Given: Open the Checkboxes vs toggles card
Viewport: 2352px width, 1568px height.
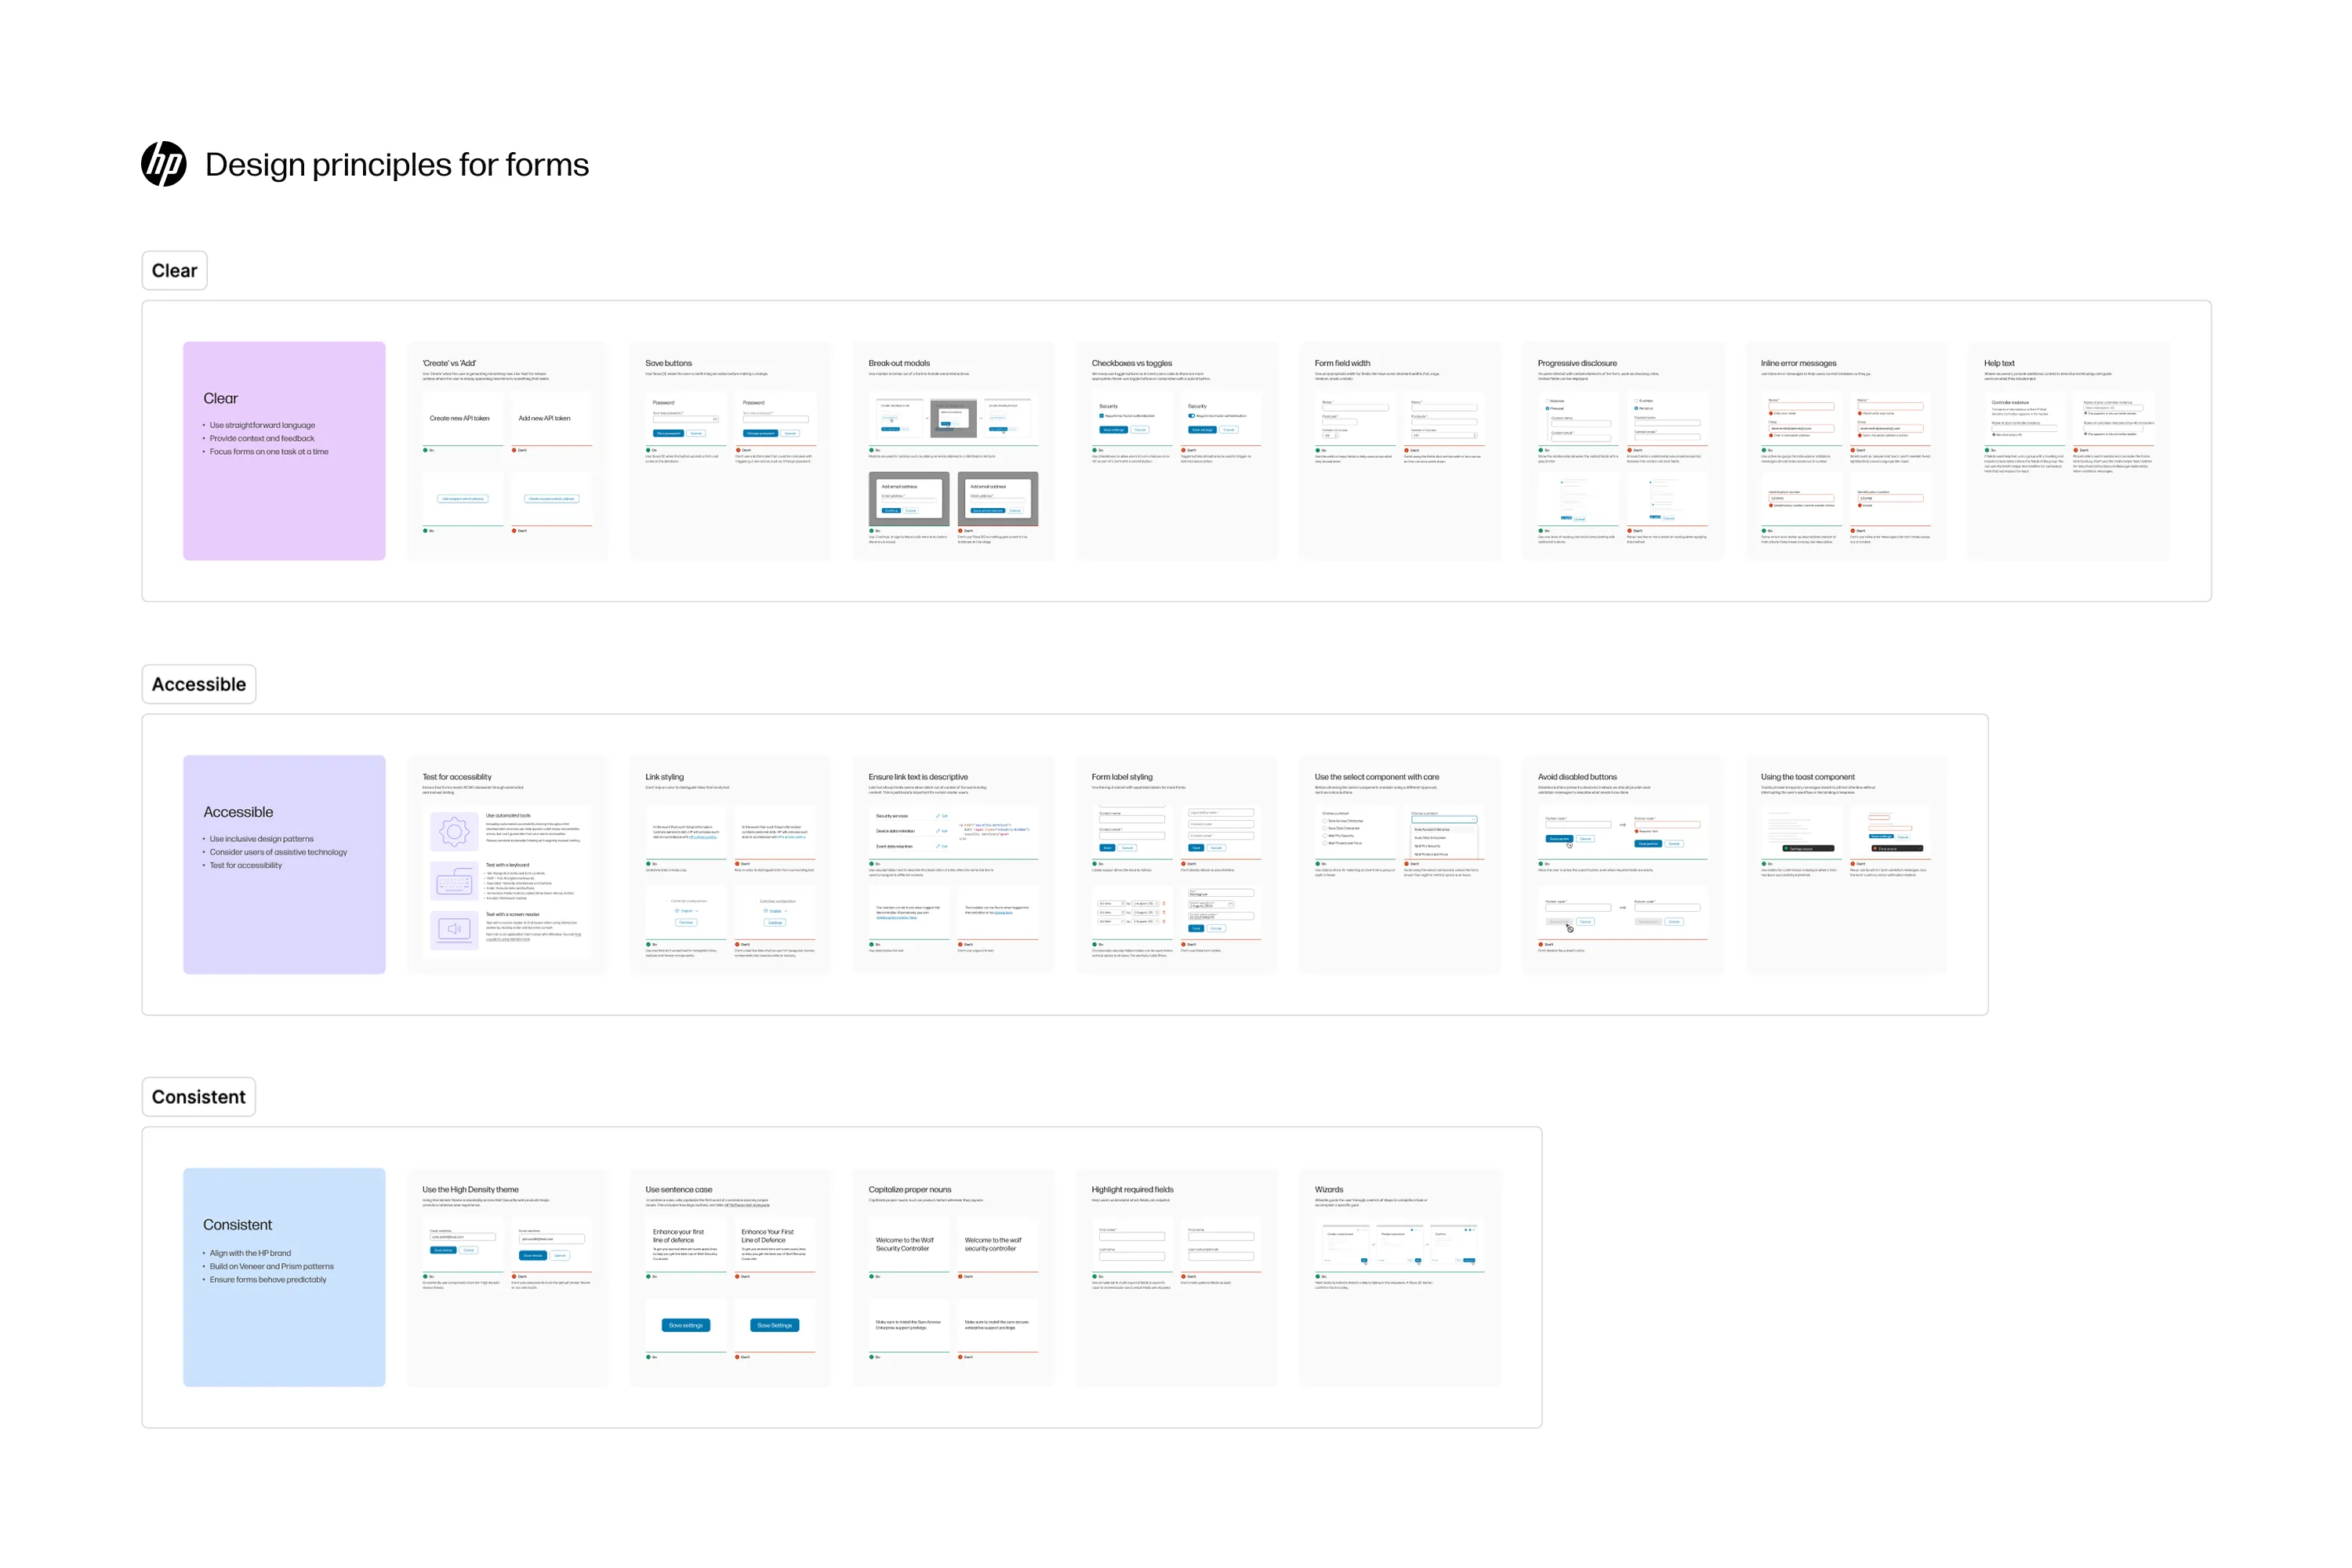Looking at the screenshot, I should [x=1176, y=451].
